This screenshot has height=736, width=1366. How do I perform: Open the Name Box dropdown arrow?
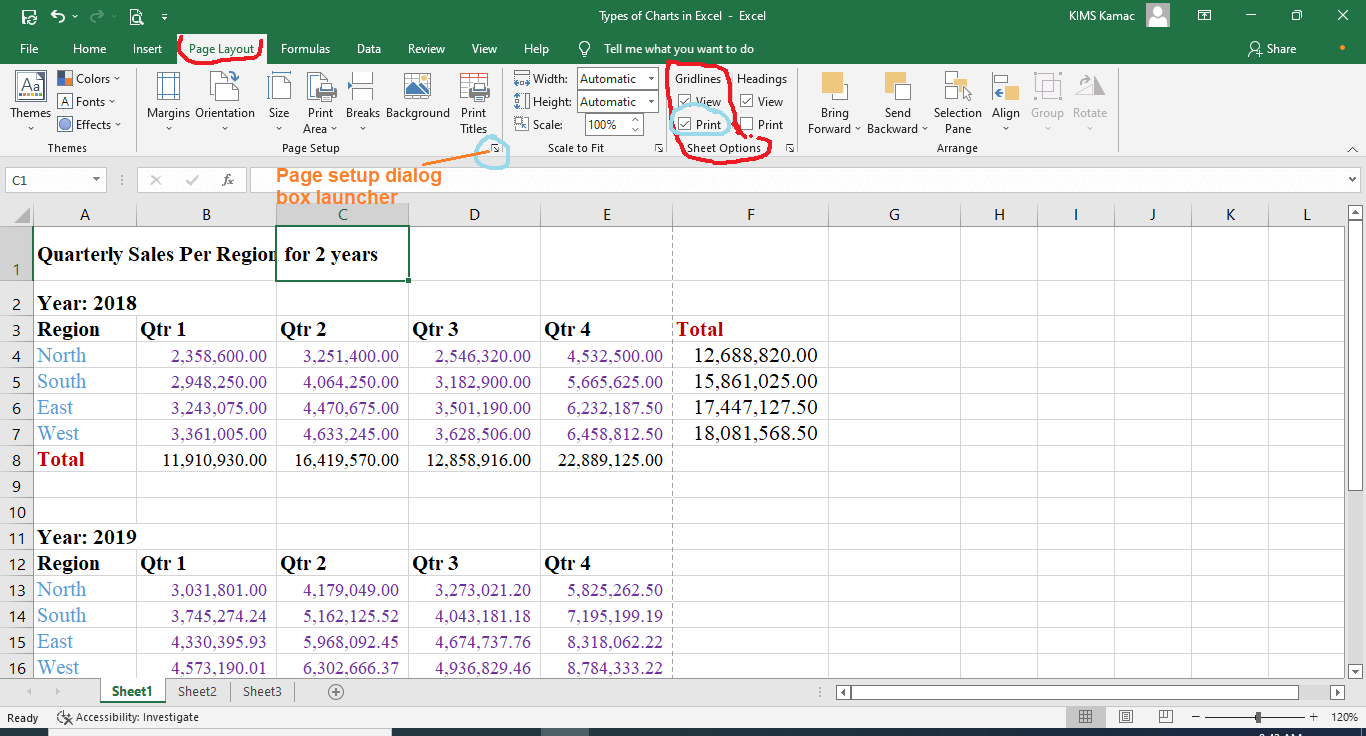coord(97,180)
